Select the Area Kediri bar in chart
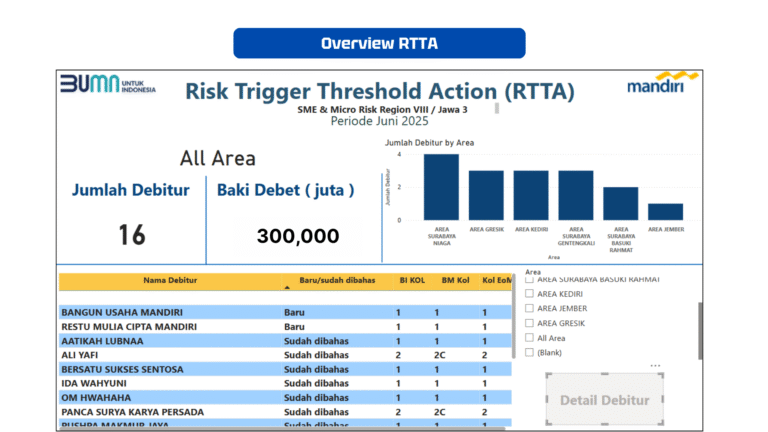Viewport: 768px width, 432px height. pyautogui.click(x=531, y=195)
